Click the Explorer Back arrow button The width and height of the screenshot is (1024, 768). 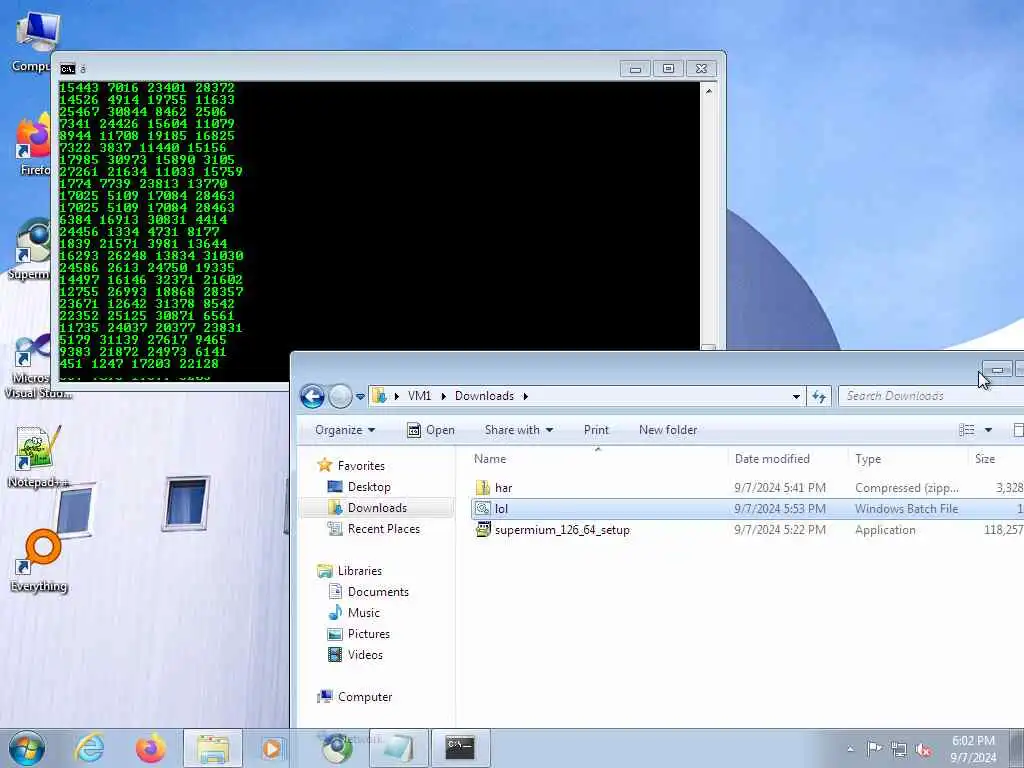coord(312,396)
